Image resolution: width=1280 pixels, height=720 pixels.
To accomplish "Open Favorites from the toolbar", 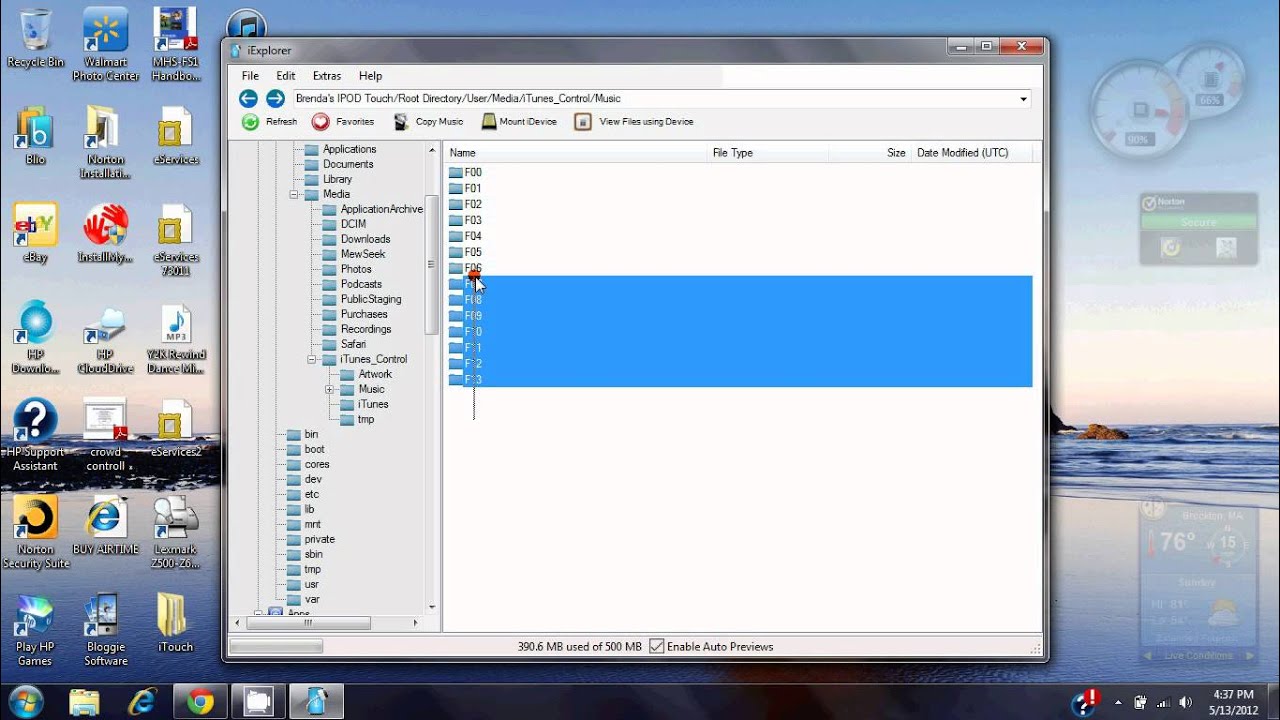I will tap(321, 122).
